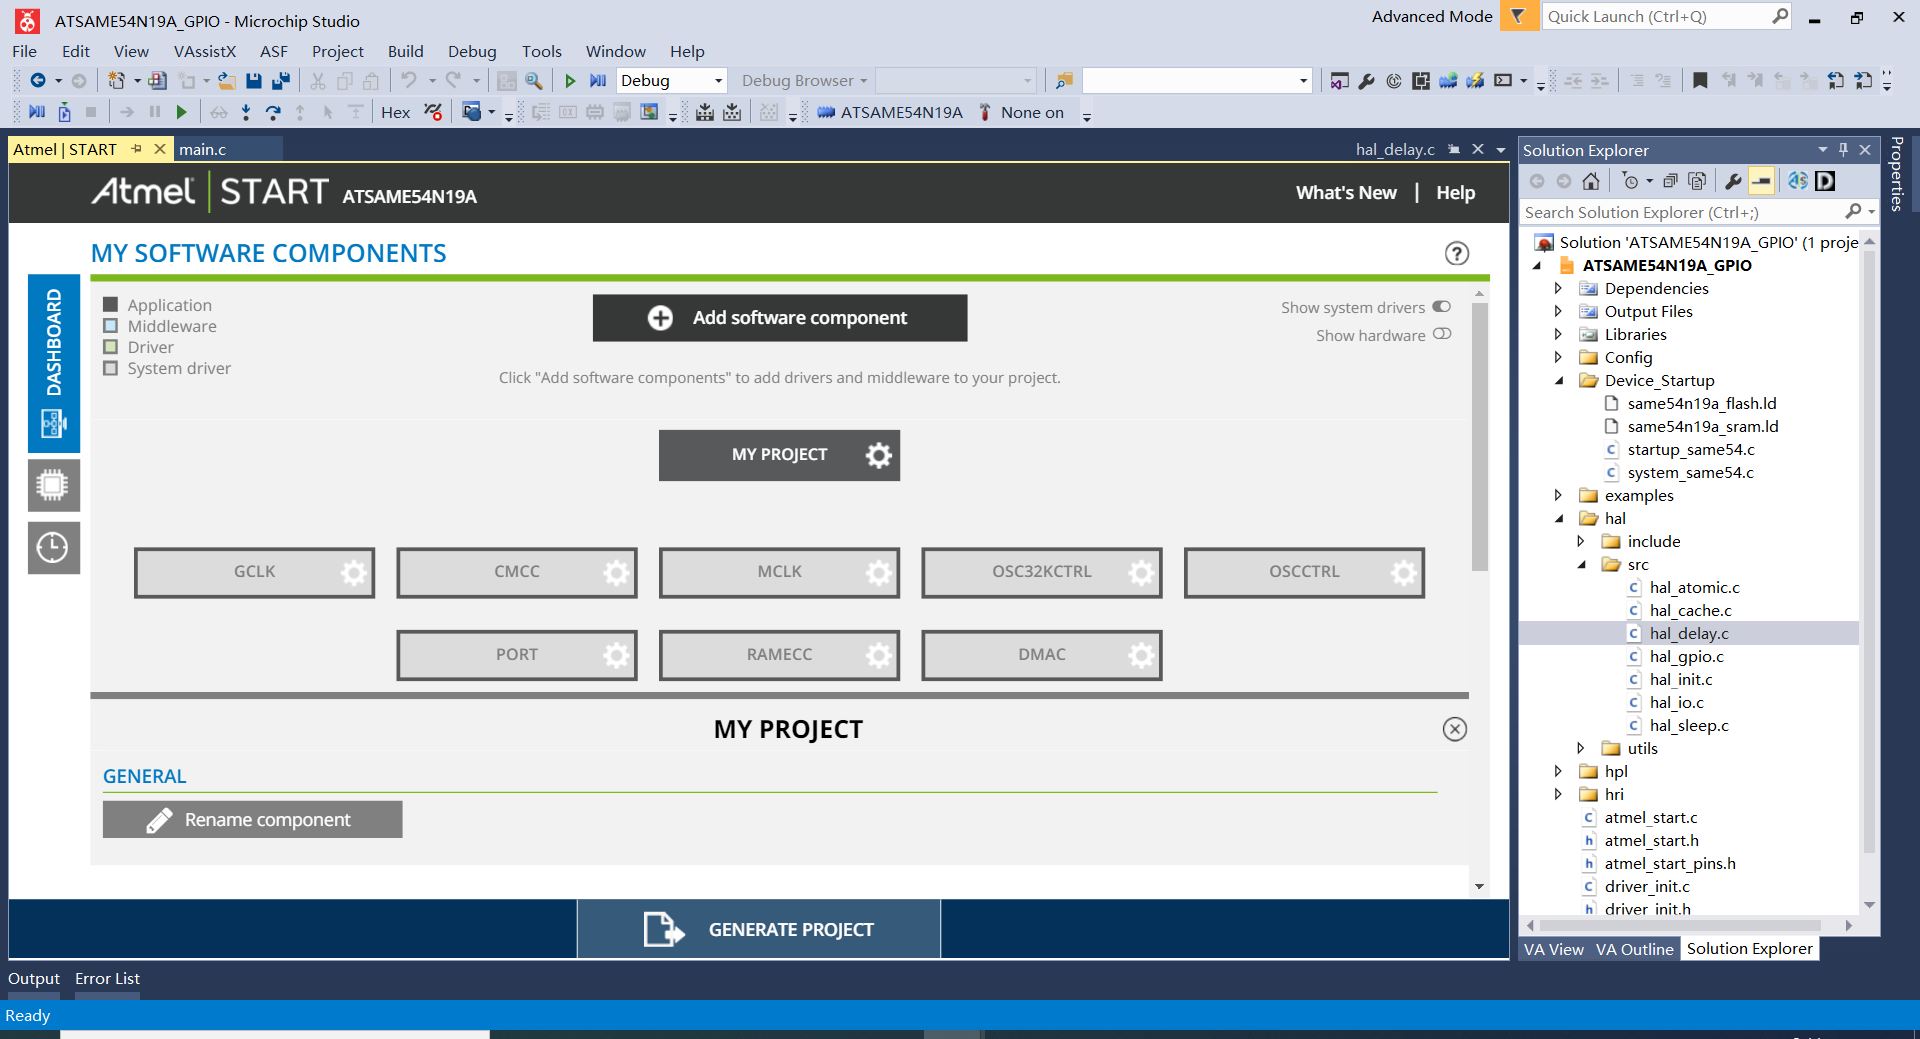
Task: Open the Debug configuration dropdown
Action: coord(671,81)
